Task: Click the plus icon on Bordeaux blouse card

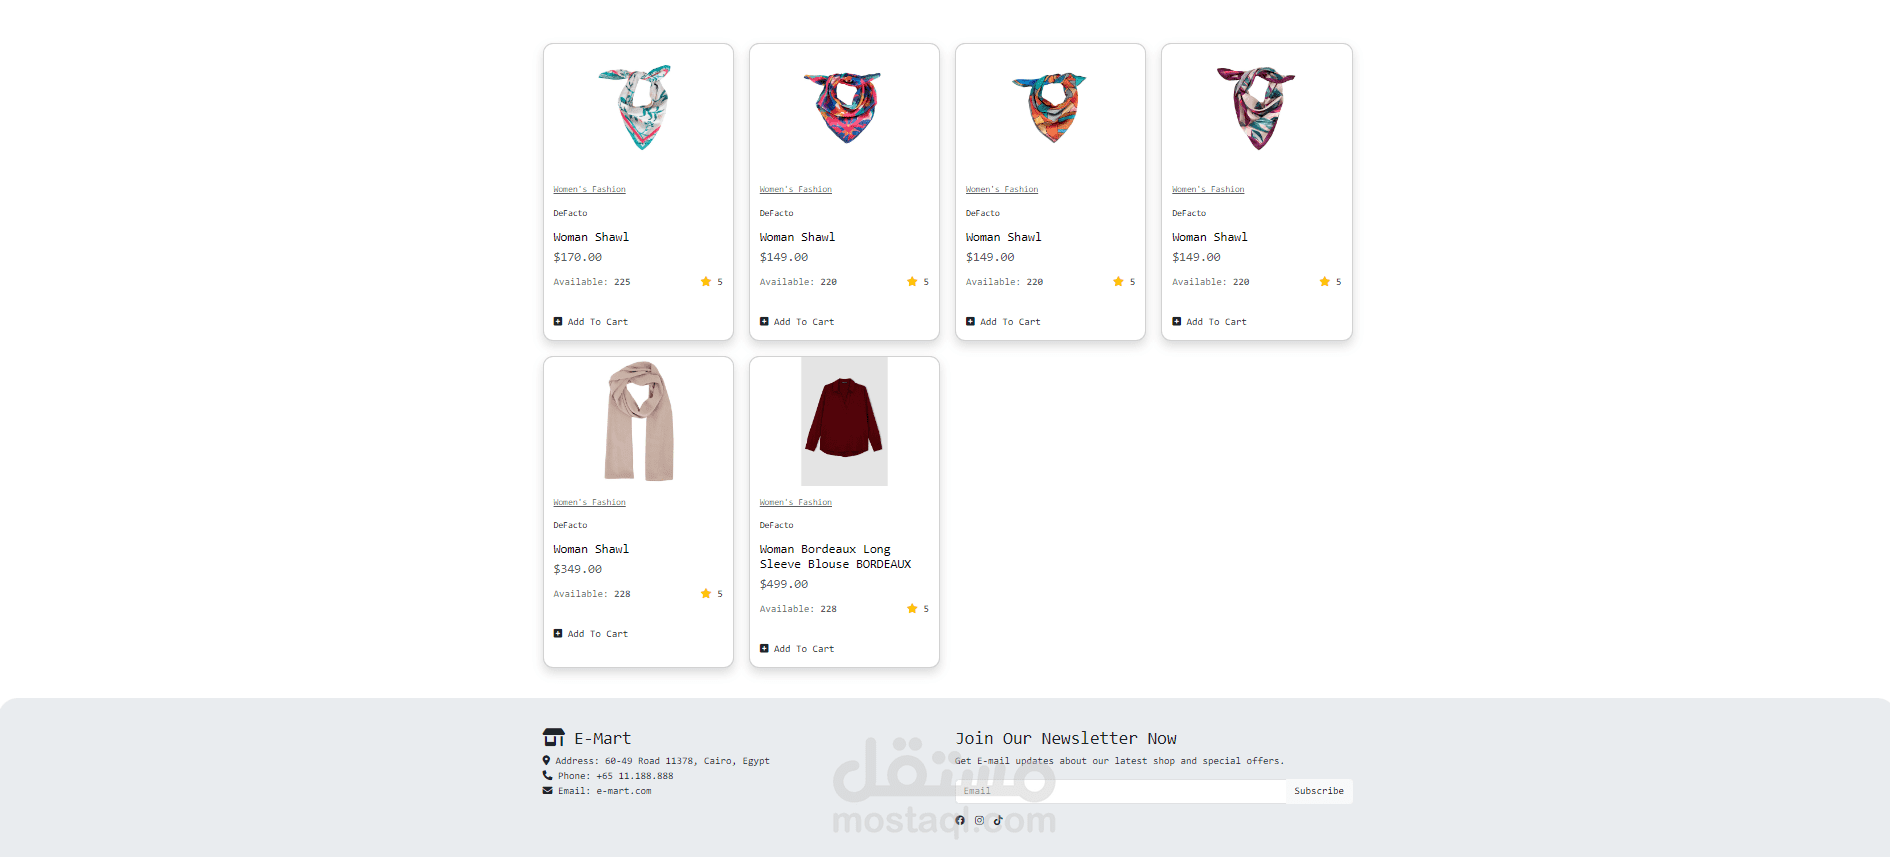Action: 764,648
